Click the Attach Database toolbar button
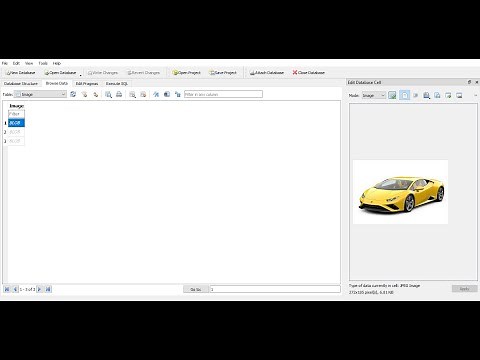Viewport: 480px width, 360px height. 267,73
